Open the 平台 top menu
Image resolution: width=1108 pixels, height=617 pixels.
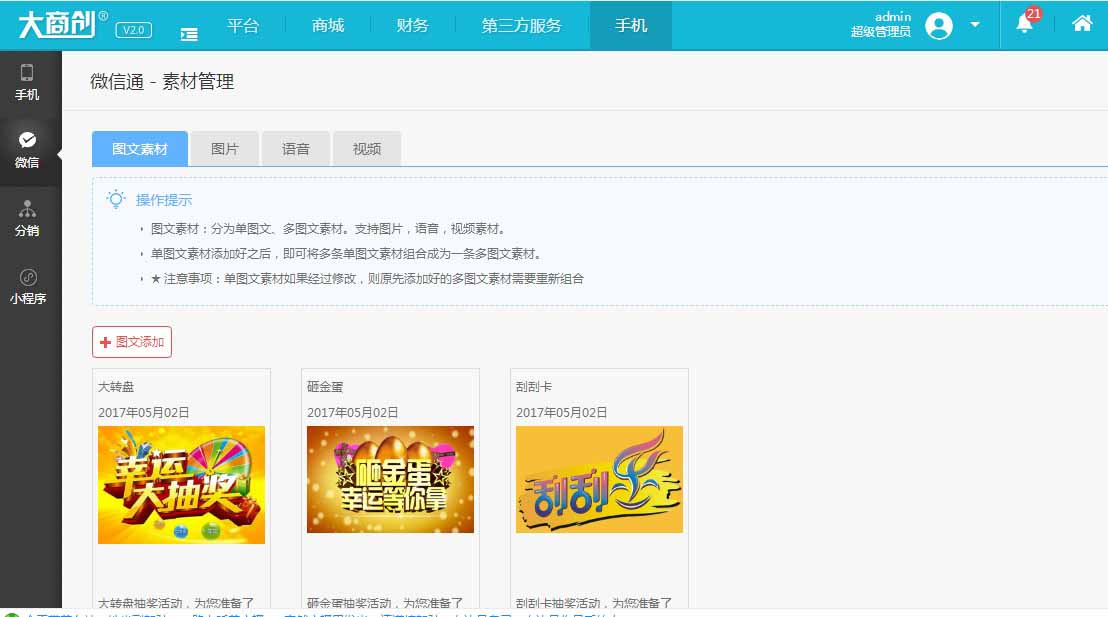(x=242, y=25)
